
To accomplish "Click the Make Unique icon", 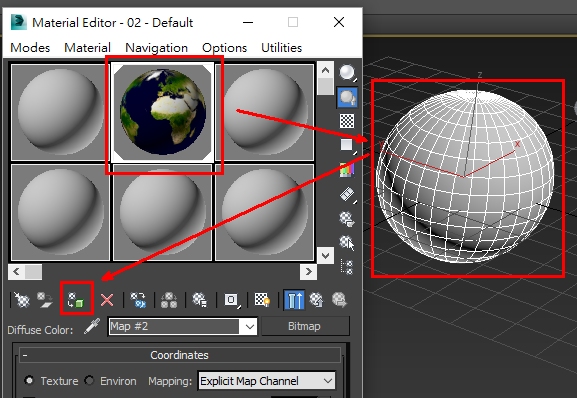I will pyautogui.click(x=169, y=300).
